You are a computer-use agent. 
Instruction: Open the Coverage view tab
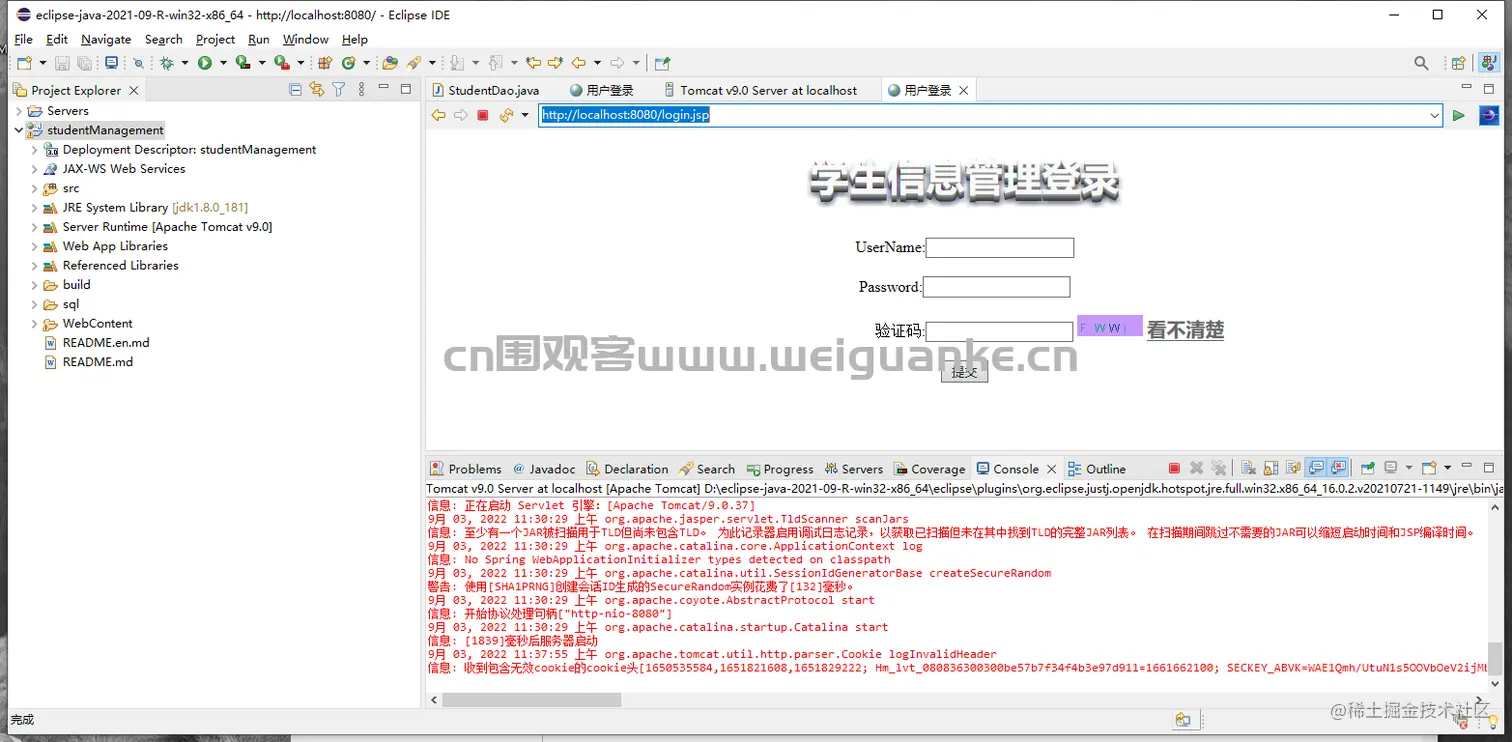(929, 469)
